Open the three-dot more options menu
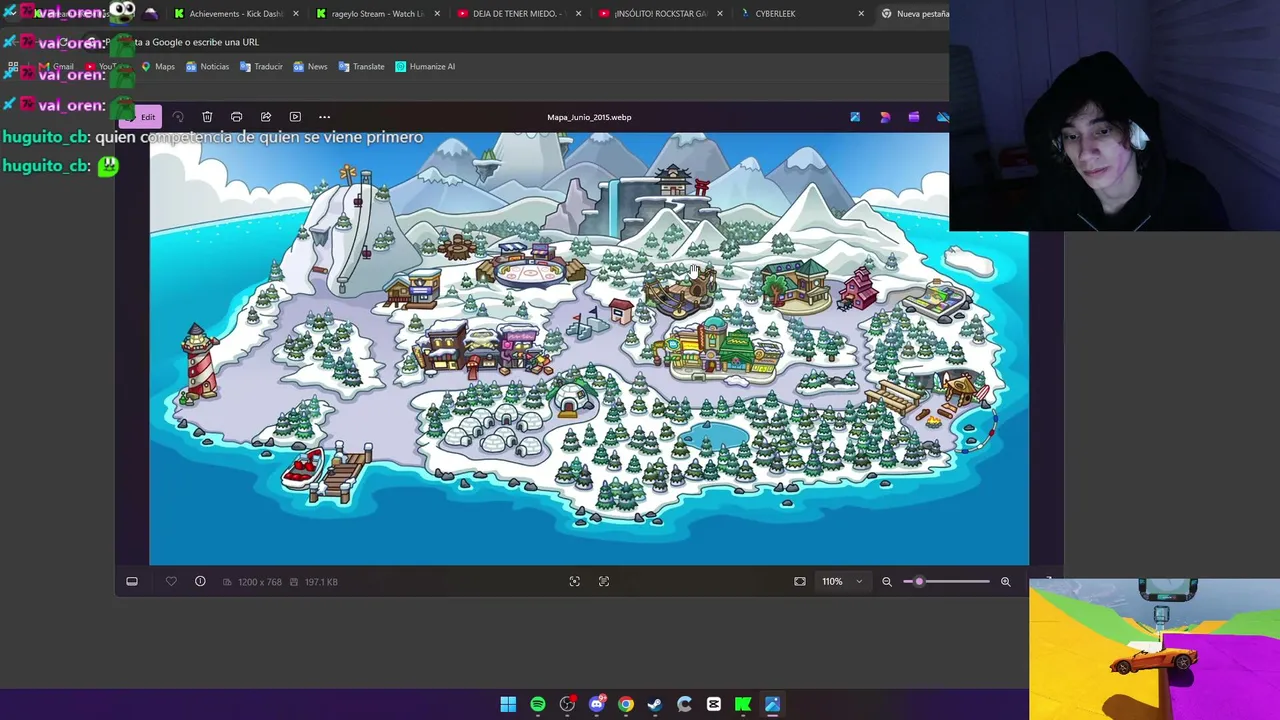This screenshot has width=1280, height=720. click(x=324, y=117)
